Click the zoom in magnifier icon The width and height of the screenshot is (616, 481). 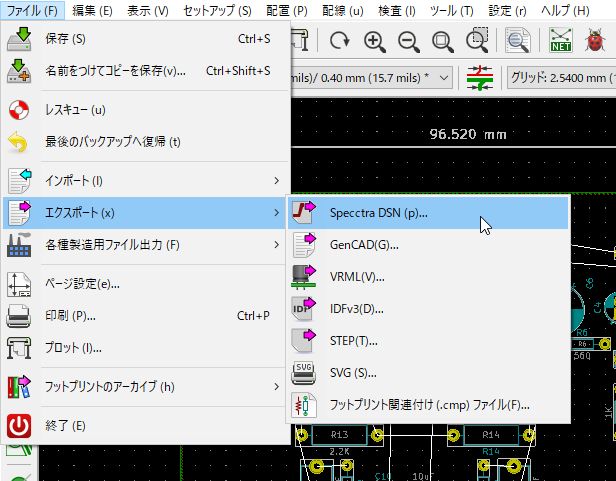375,41
